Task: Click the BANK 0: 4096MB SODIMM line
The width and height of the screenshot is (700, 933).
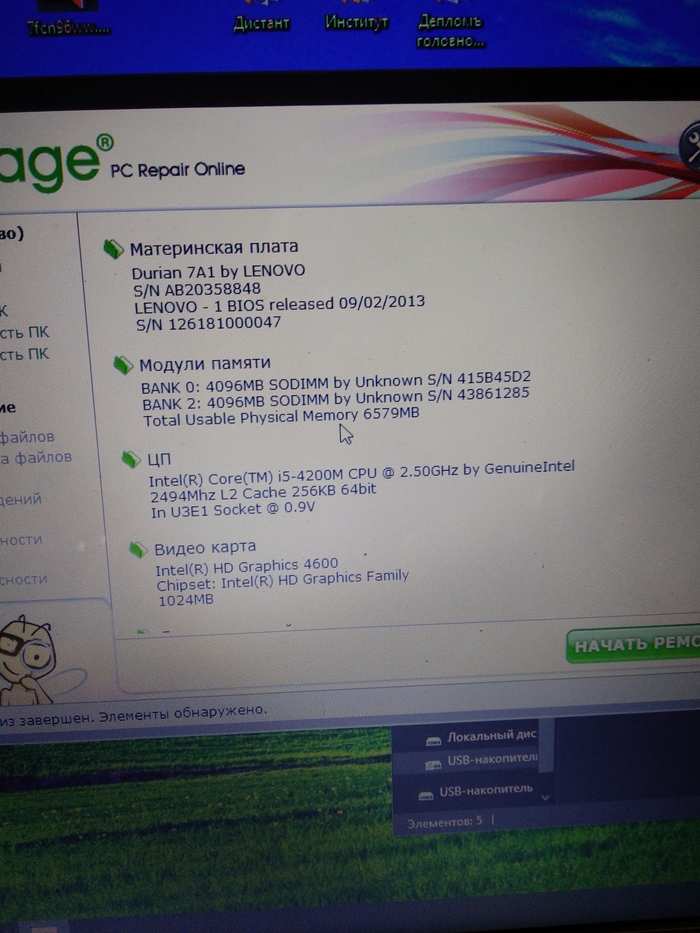Action: point(336,383)
